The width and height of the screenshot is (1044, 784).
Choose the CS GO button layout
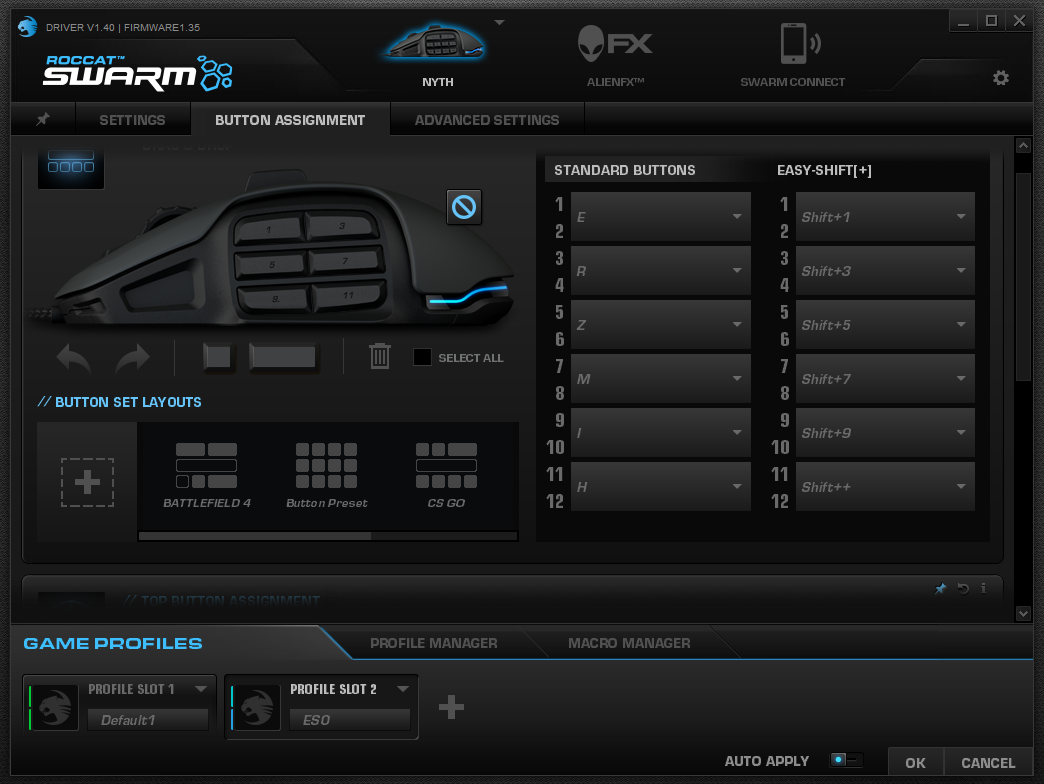446,475
